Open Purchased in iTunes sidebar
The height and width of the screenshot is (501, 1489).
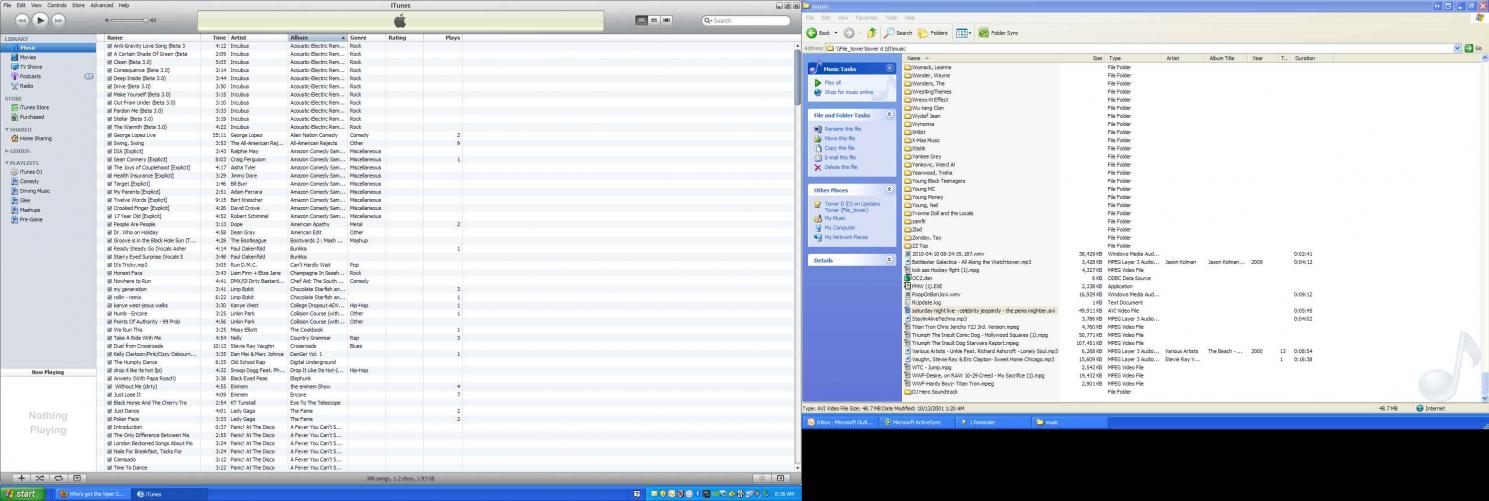(x=32, y=116)
